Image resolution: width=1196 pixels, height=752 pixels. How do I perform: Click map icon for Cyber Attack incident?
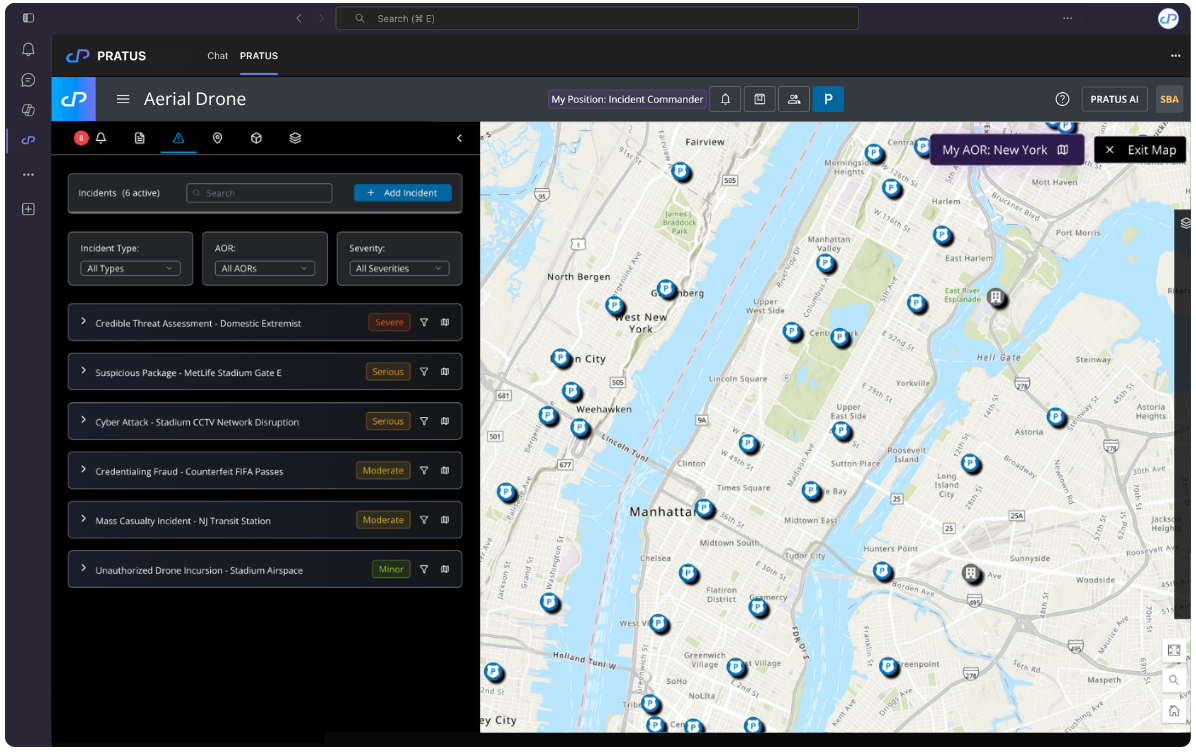tap(445, 422)
